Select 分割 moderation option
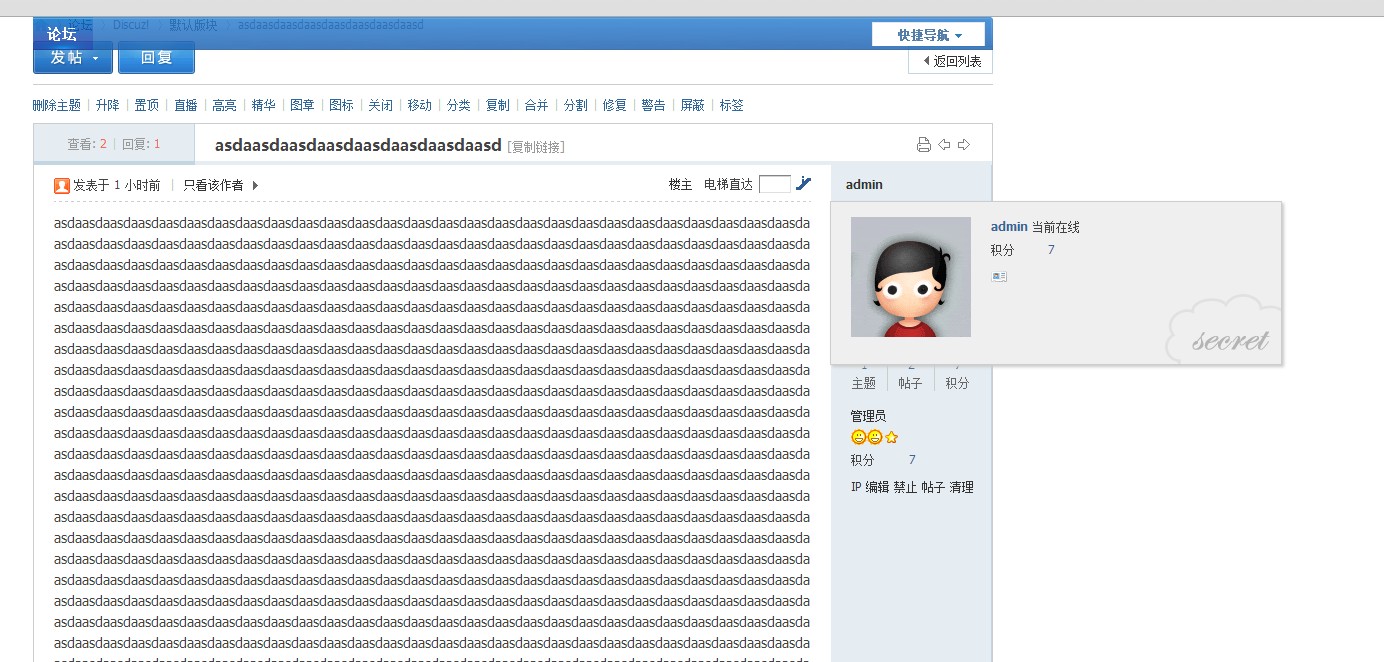This screenshot has height=662, width=1384. [575, 105]
